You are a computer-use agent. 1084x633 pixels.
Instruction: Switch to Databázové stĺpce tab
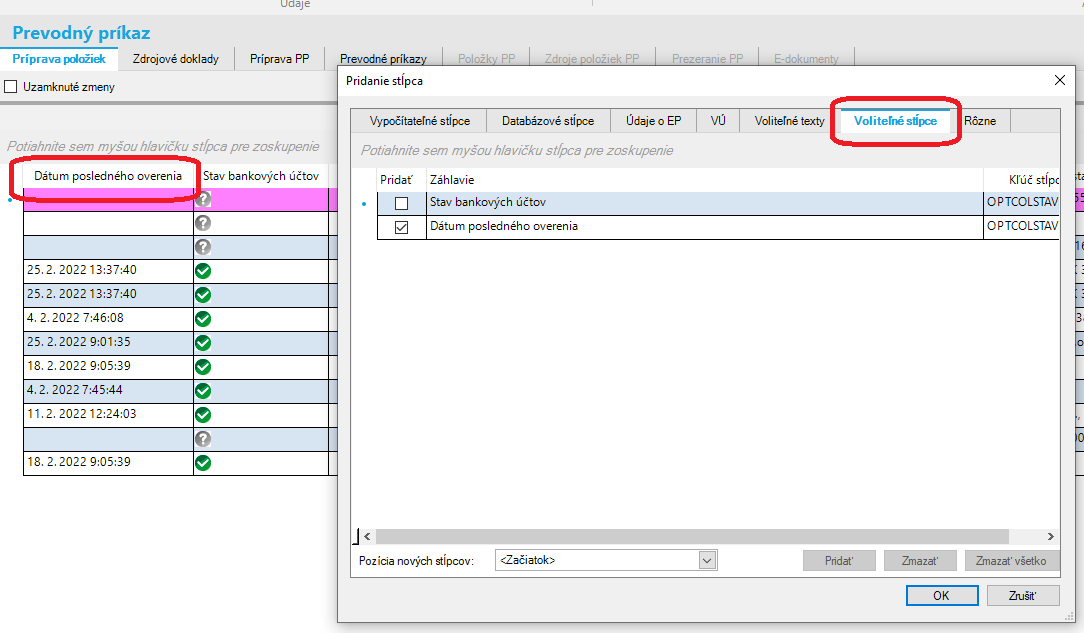548,121
